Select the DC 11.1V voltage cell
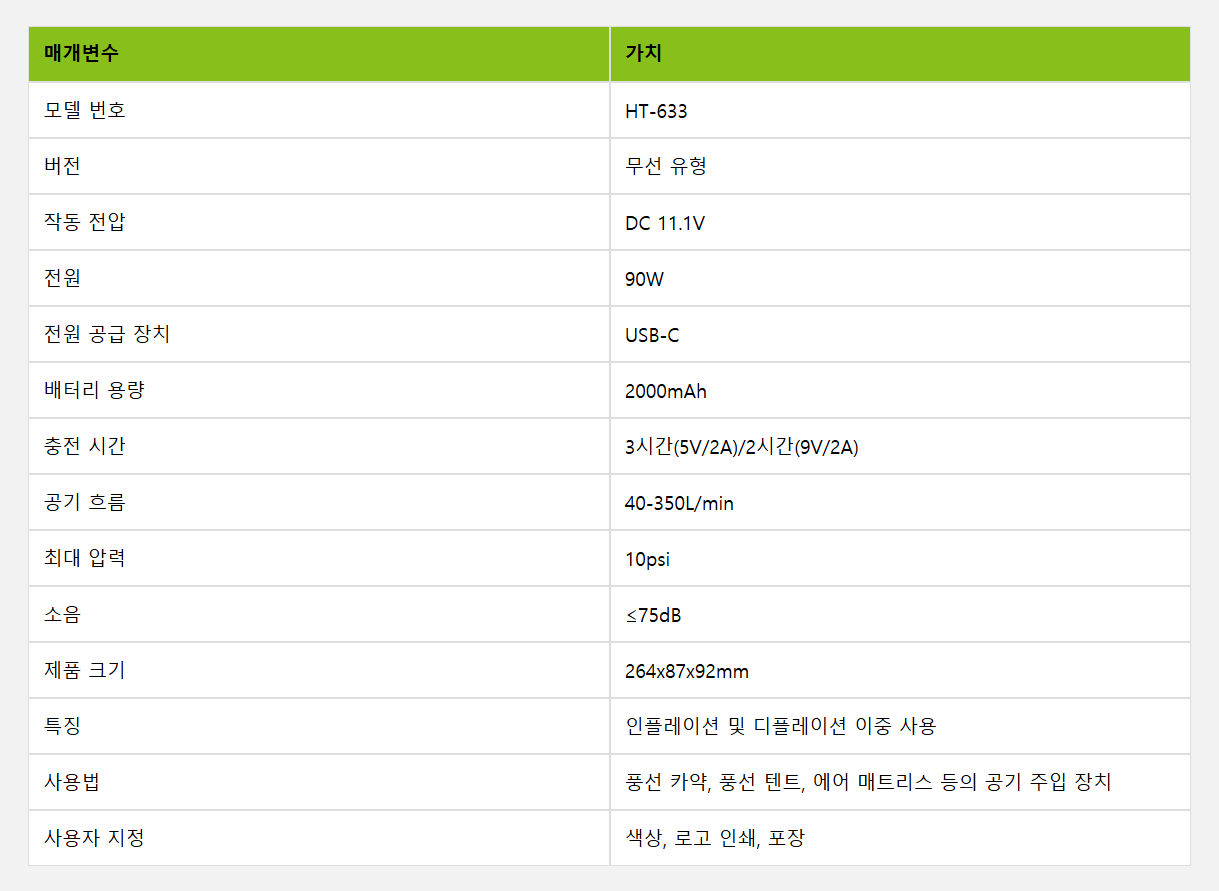 665,223
